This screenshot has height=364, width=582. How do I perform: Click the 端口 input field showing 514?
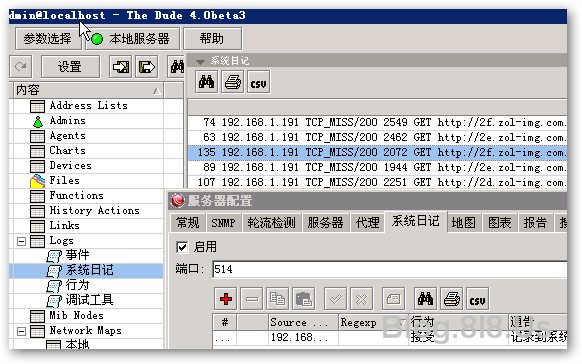[x=389, y=269]
